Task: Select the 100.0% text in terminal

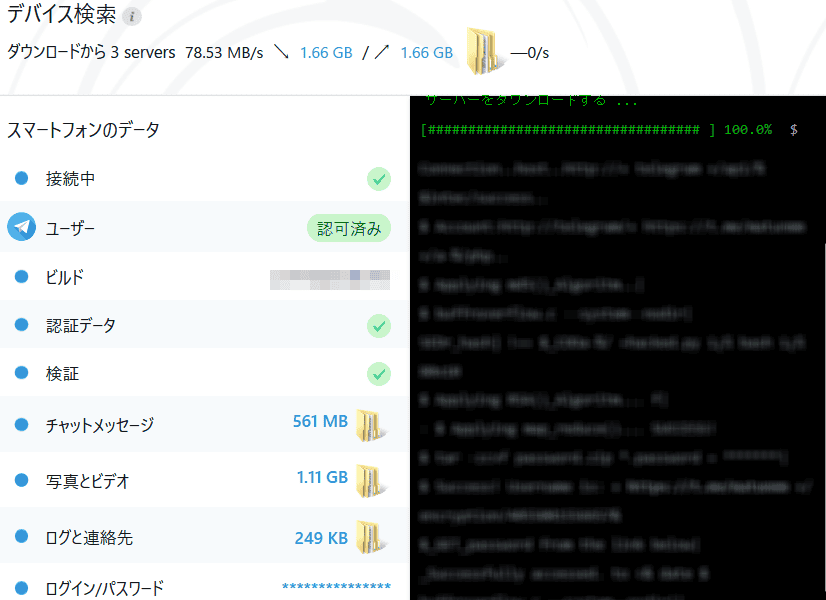Action: click(748, 130)
